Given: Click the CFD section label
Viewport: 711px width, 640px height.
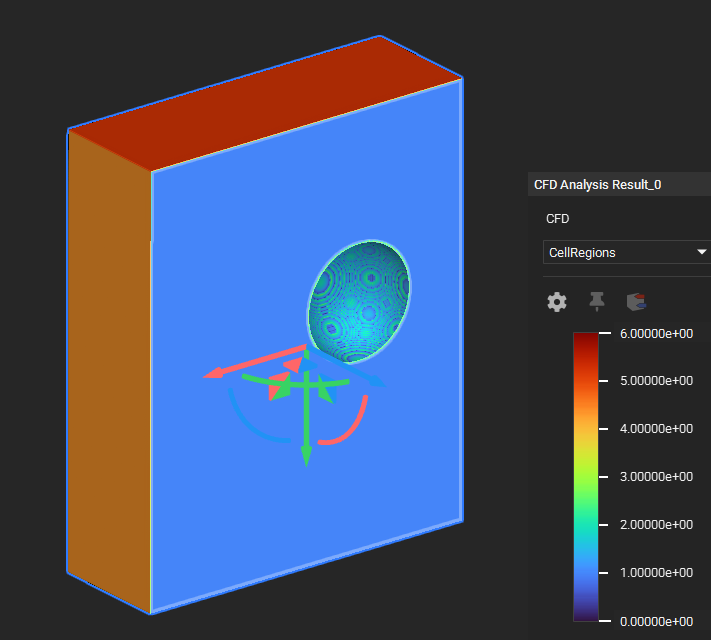Looking at the screenshot, I should point(558,218).
